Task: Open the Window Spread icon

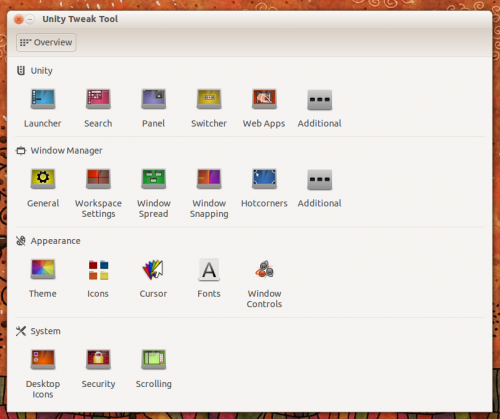Action: click(x=153, y=179)
